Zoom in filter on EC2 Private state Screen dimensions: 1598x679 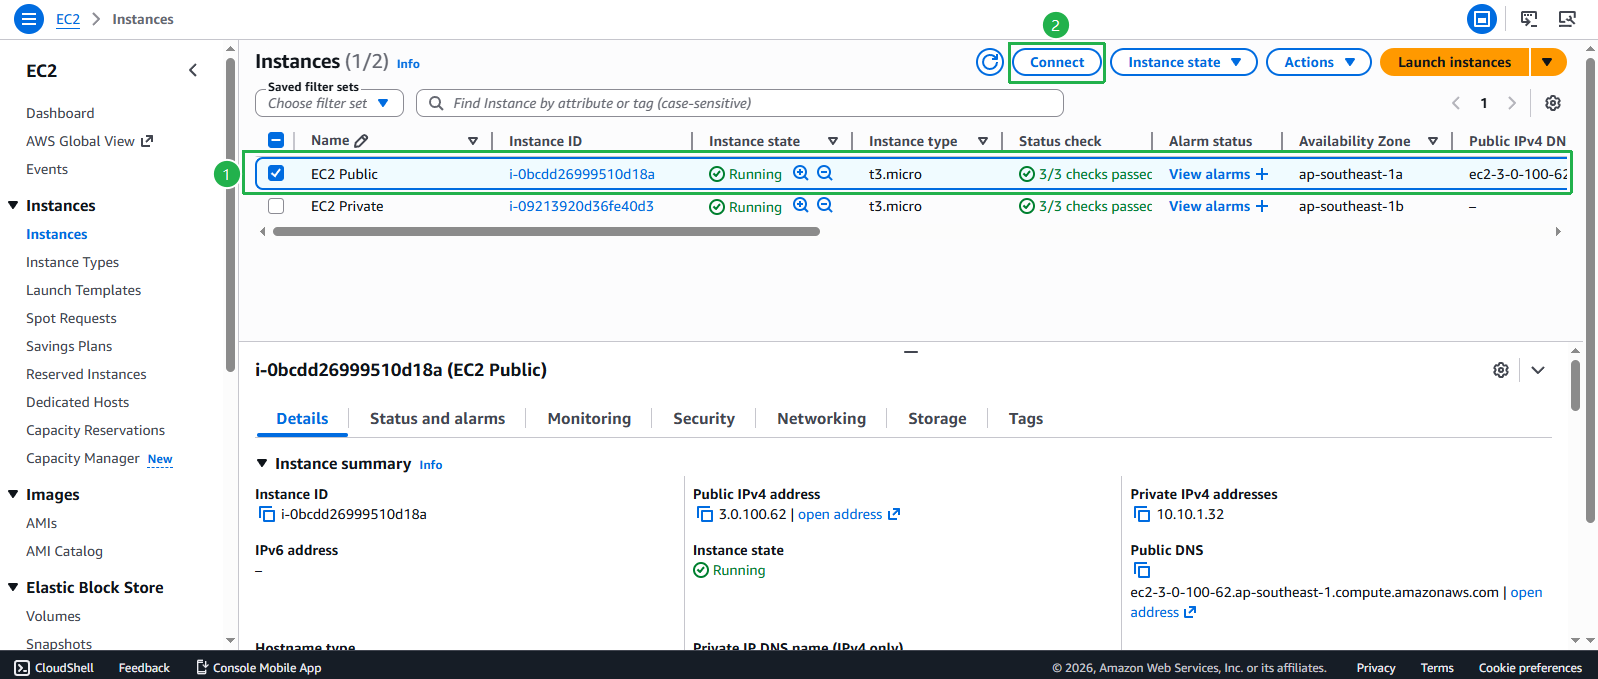click(800, 205)
